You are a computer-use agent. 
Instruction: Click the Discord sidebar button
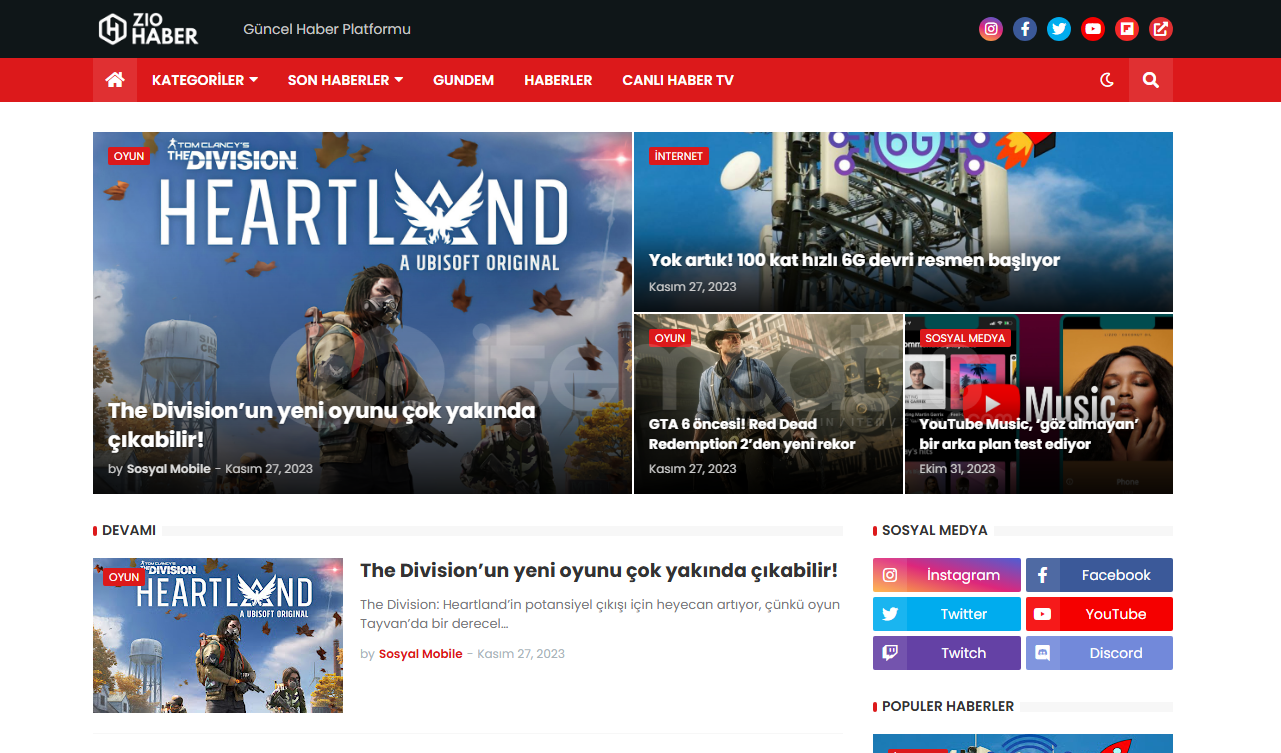1099,653
